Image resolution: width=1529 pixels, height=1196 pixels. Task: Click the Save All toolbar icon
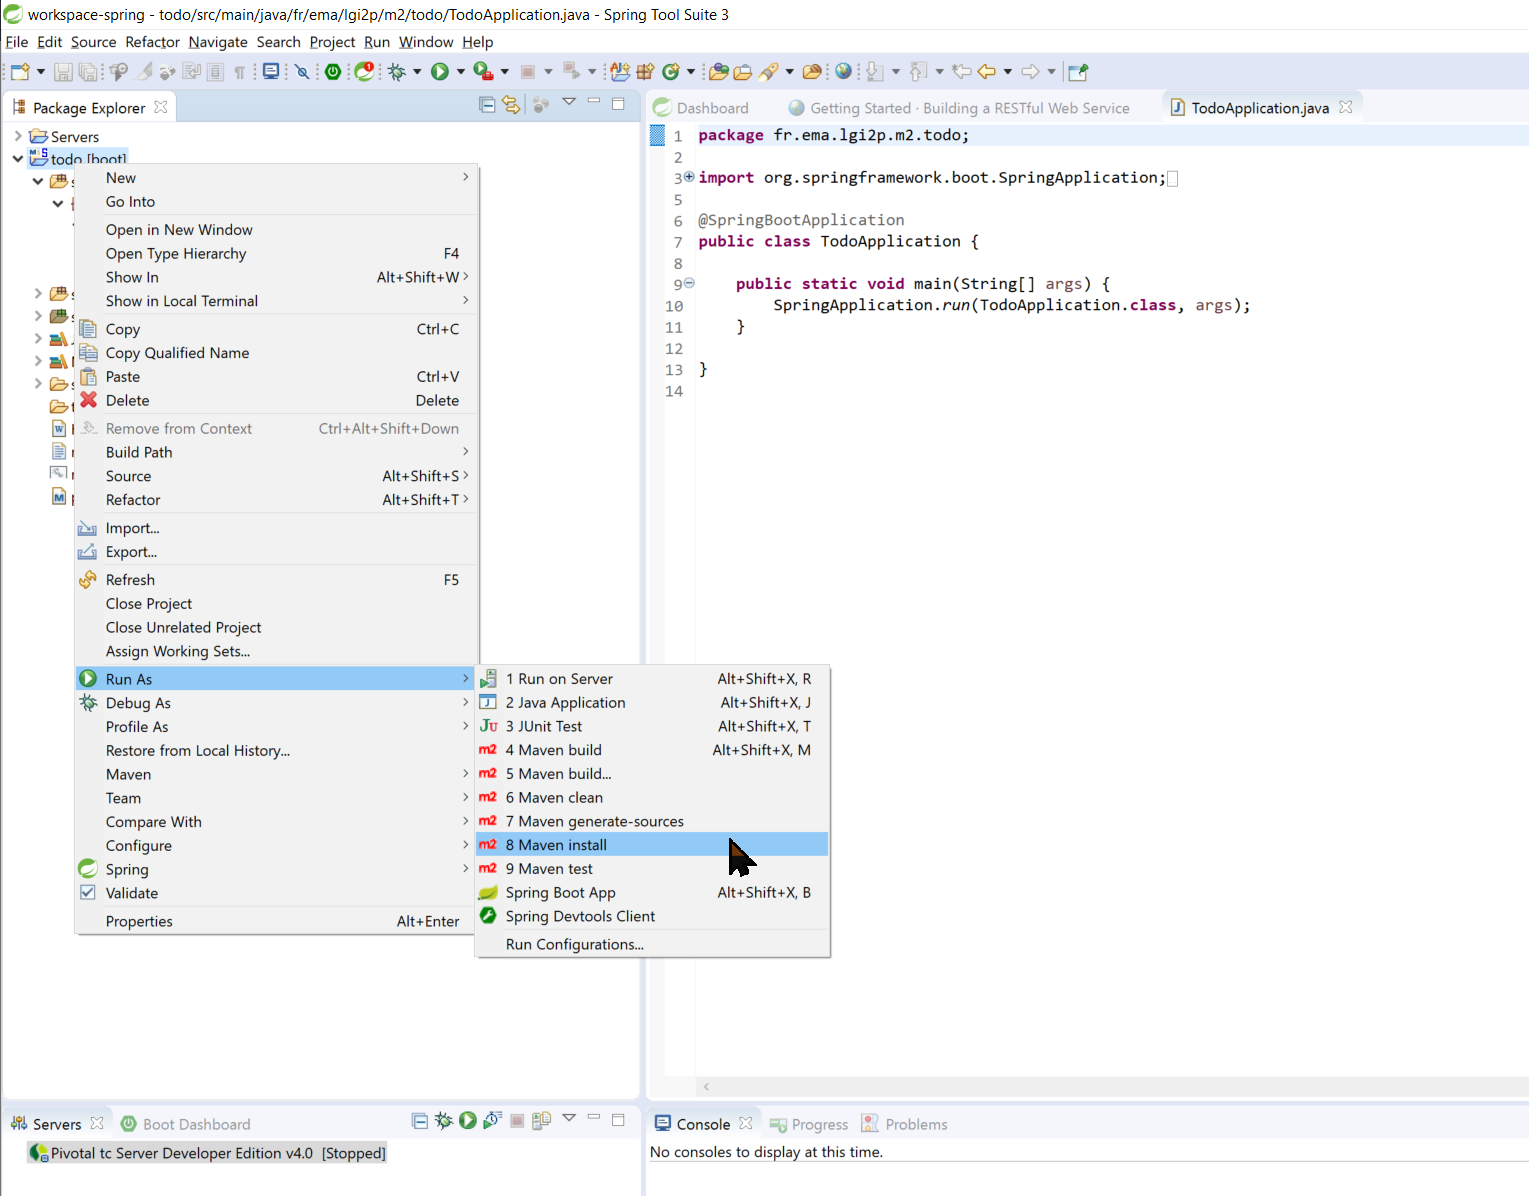[x=88, y=72]
